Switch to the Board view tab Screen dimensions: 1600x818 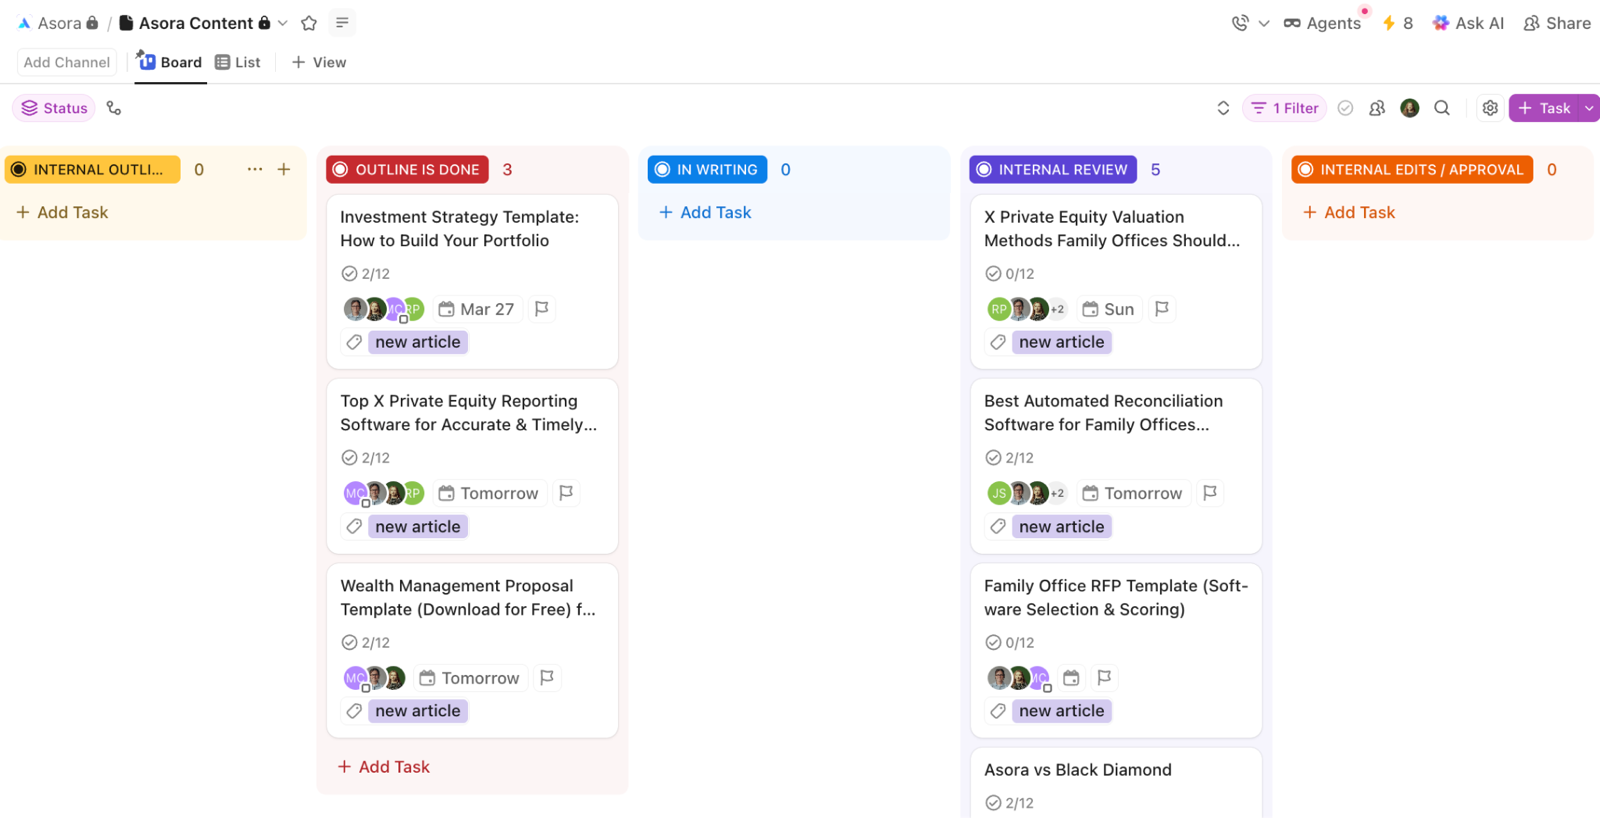click(170, 62)
